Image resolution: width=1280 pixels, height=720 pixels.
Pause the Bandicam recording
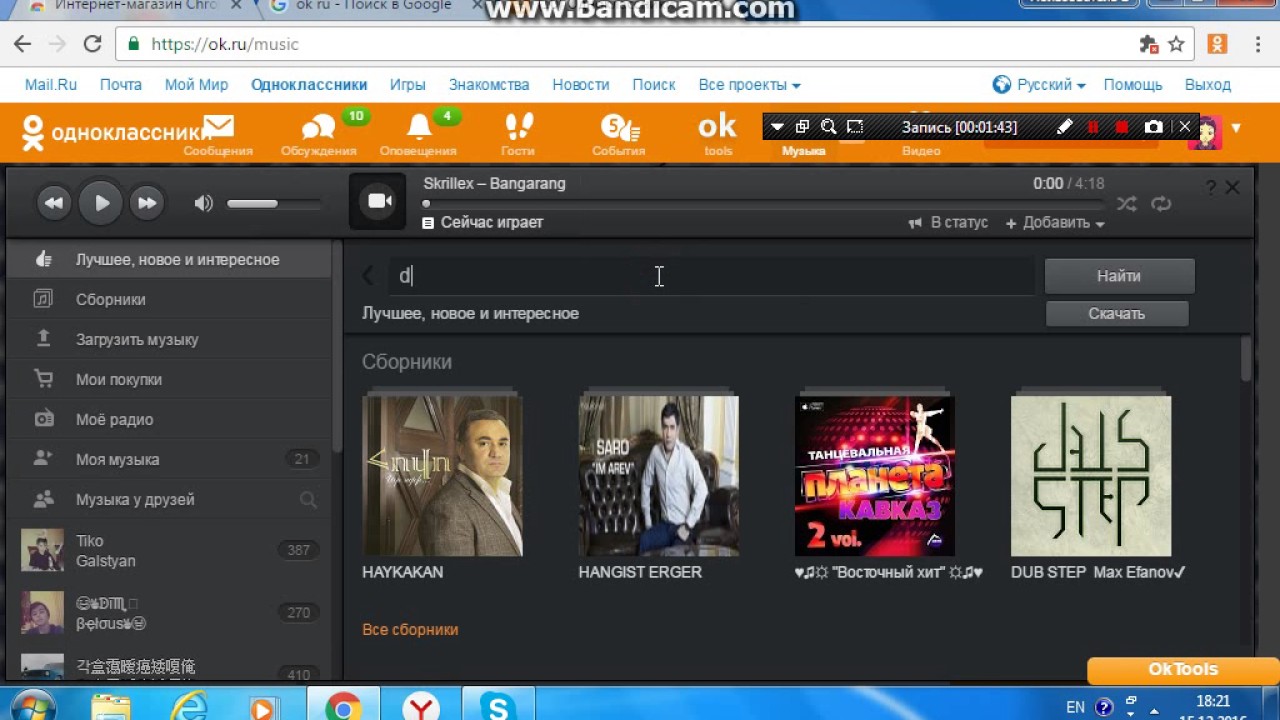pyautogui.click(x=1093, y=127)
